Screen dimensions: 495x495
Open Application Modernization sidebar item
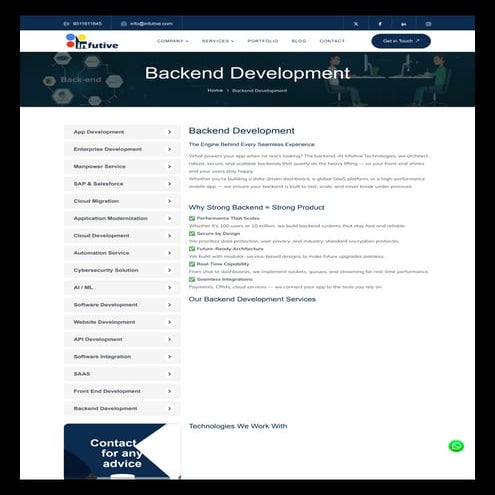point(122,218)
